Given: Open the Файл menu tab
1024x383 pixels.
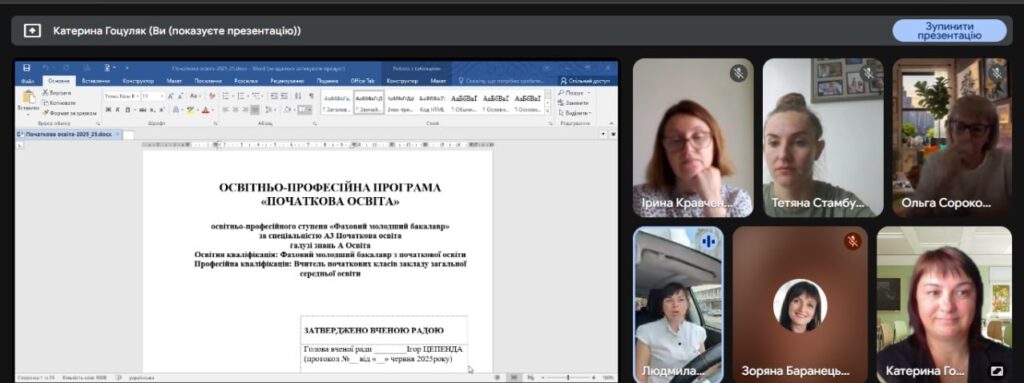Looking at the screenshot, I should [27, 81].
